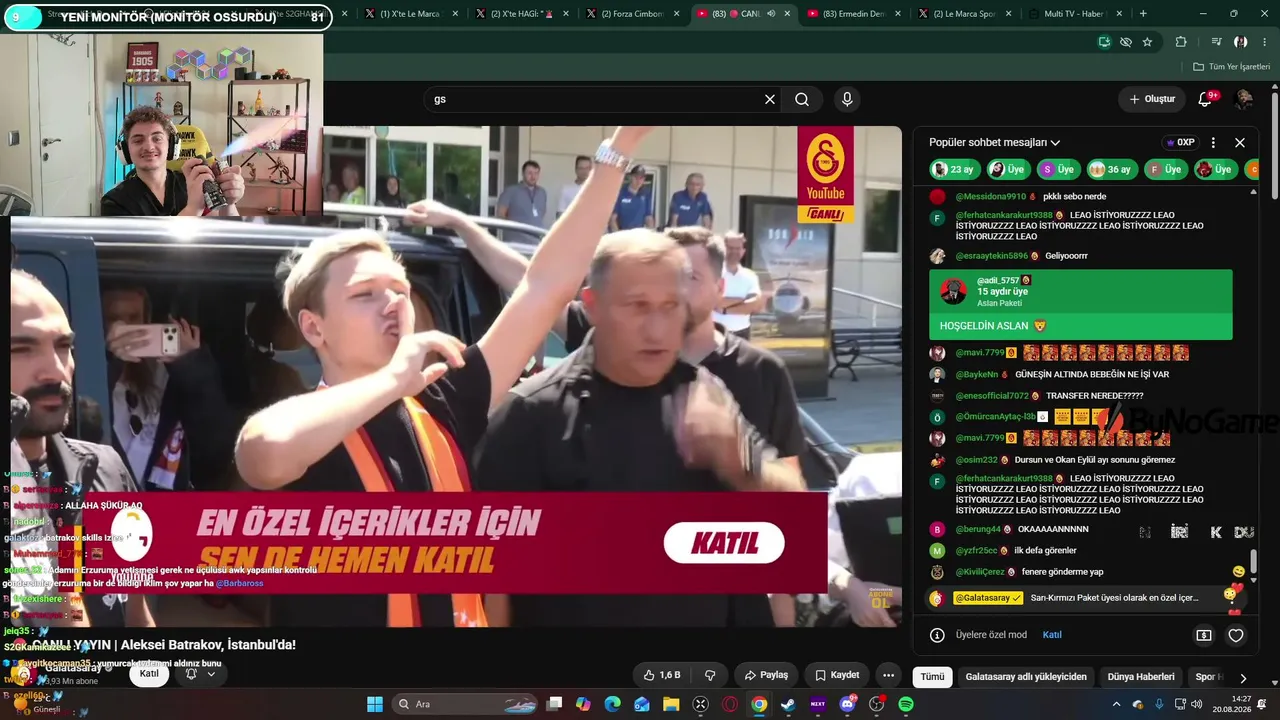1280x720 pixels.
Task: Open the YouTube account avatar menu
Action: [1244, 99]
